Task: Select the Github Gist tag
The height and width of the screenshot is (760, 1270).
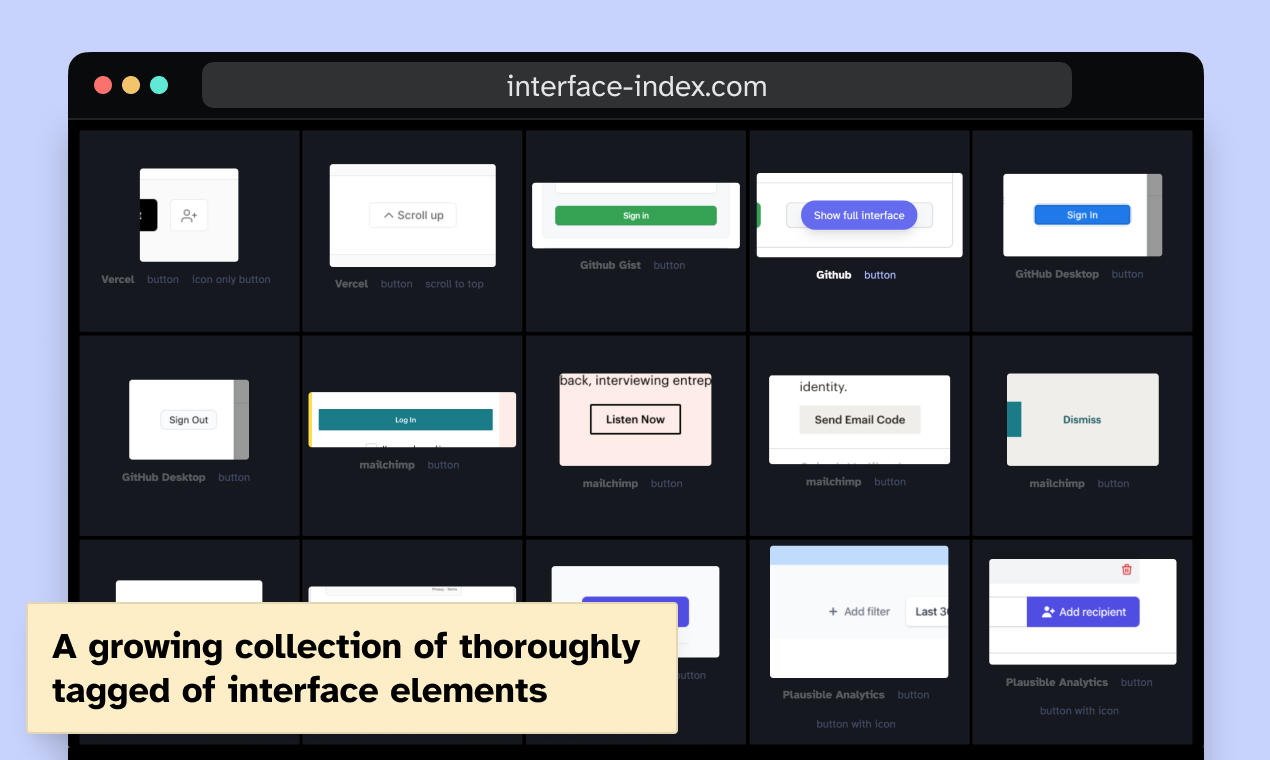Action: (610, 265)
